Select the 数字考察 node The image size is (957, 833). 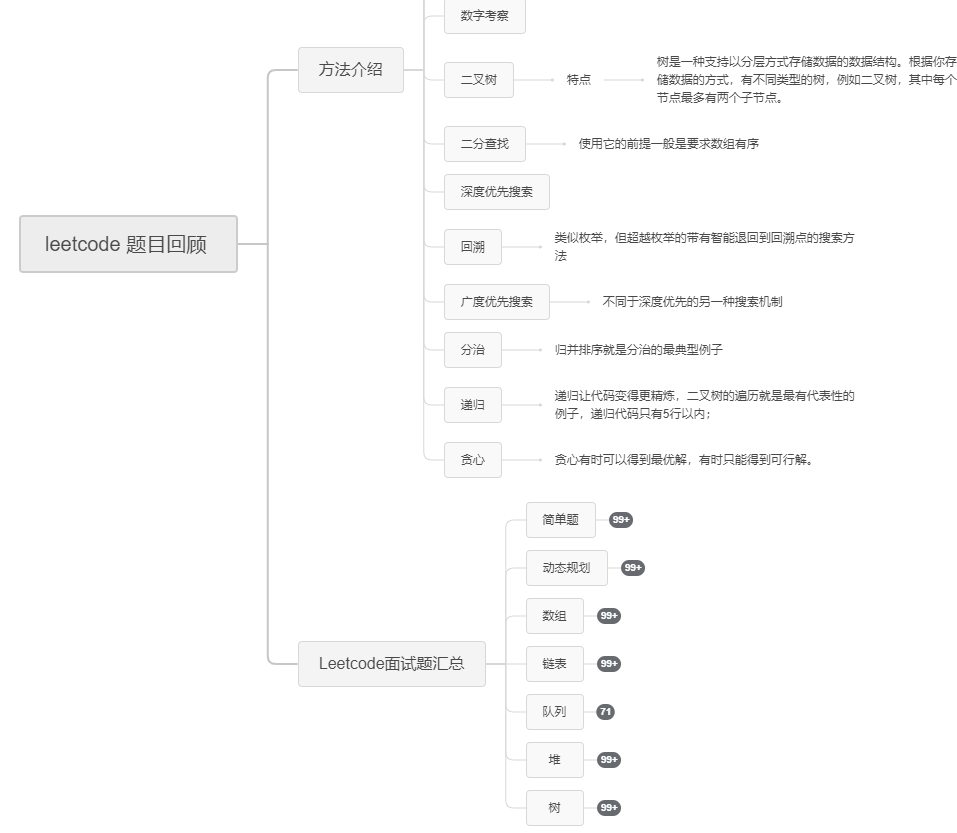485,16
